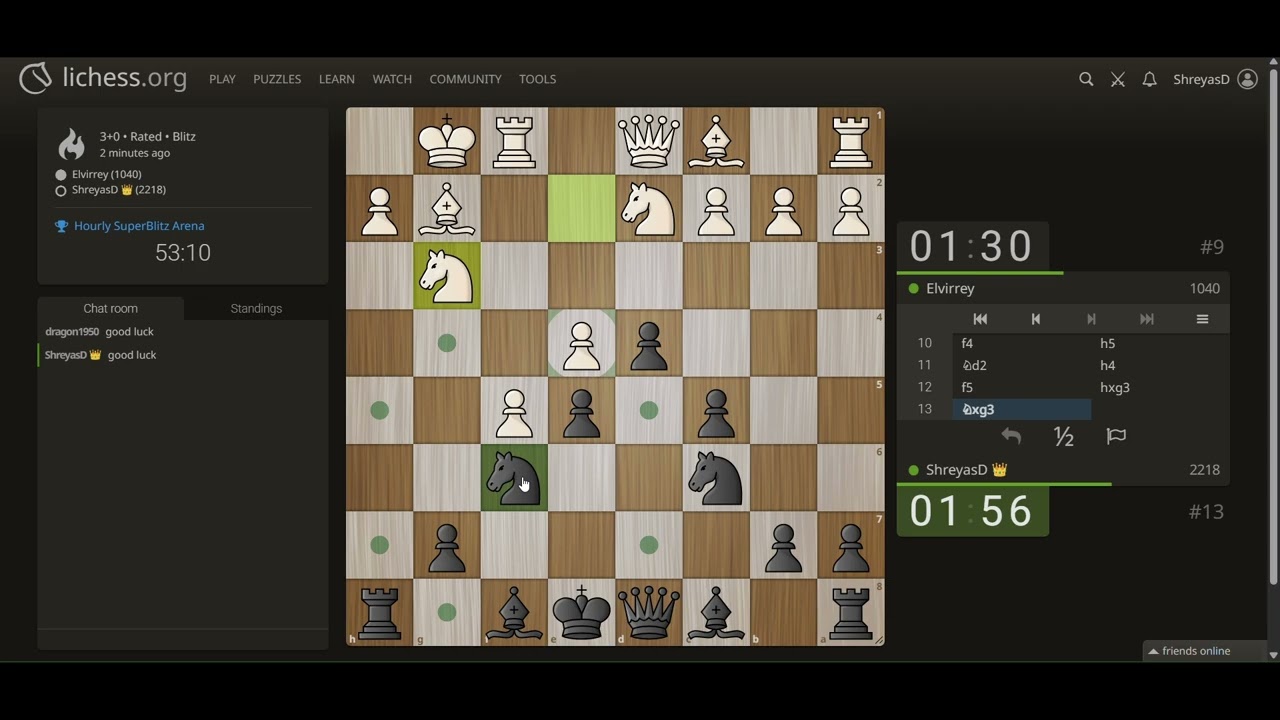Viewport: 1280px width, 720px height.
Task: Click the white pawn on f5
Action: (x=514, y=410)
